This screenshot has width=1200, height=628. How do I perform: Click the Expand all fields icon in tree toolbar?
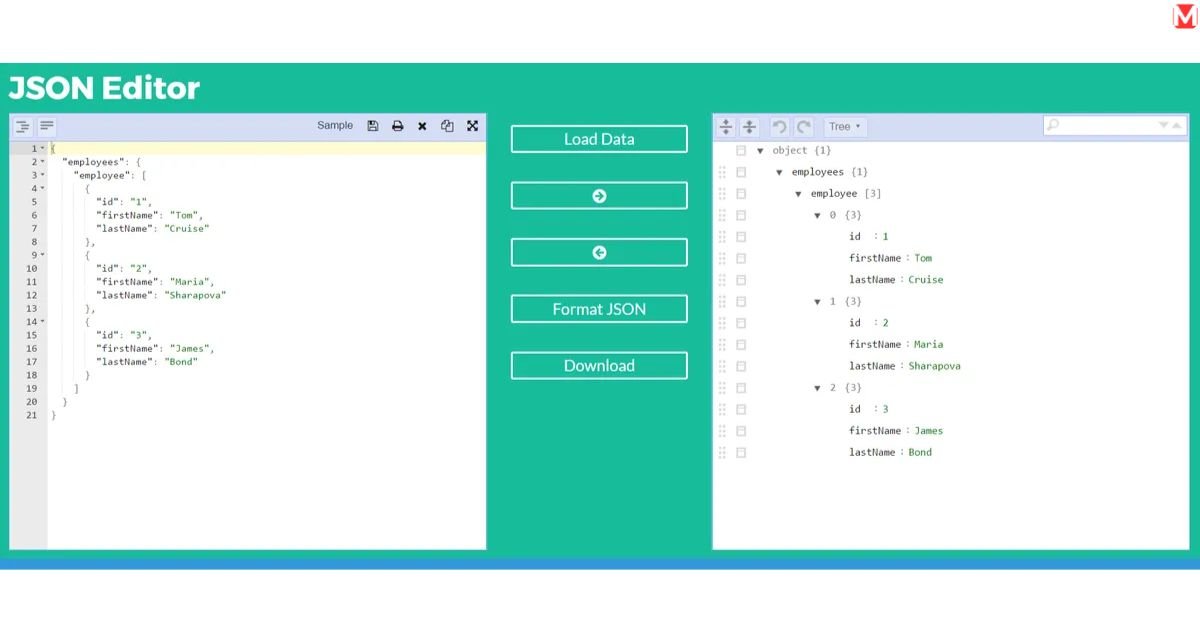click(726, 127)
